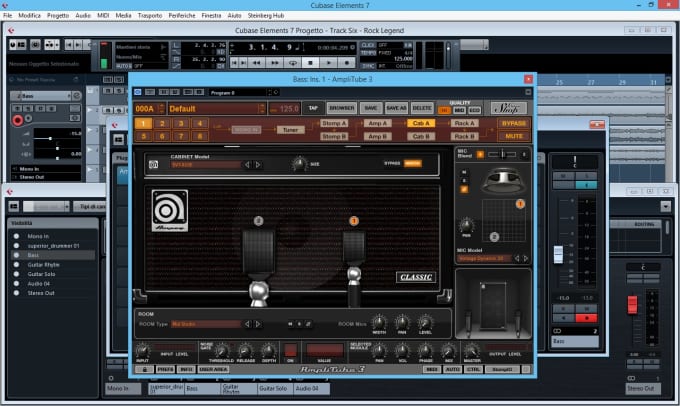The height and width of the screenshot is (406, 680).
Task: Click the room view cabinet thumbnail
Action: click(493, 304)
